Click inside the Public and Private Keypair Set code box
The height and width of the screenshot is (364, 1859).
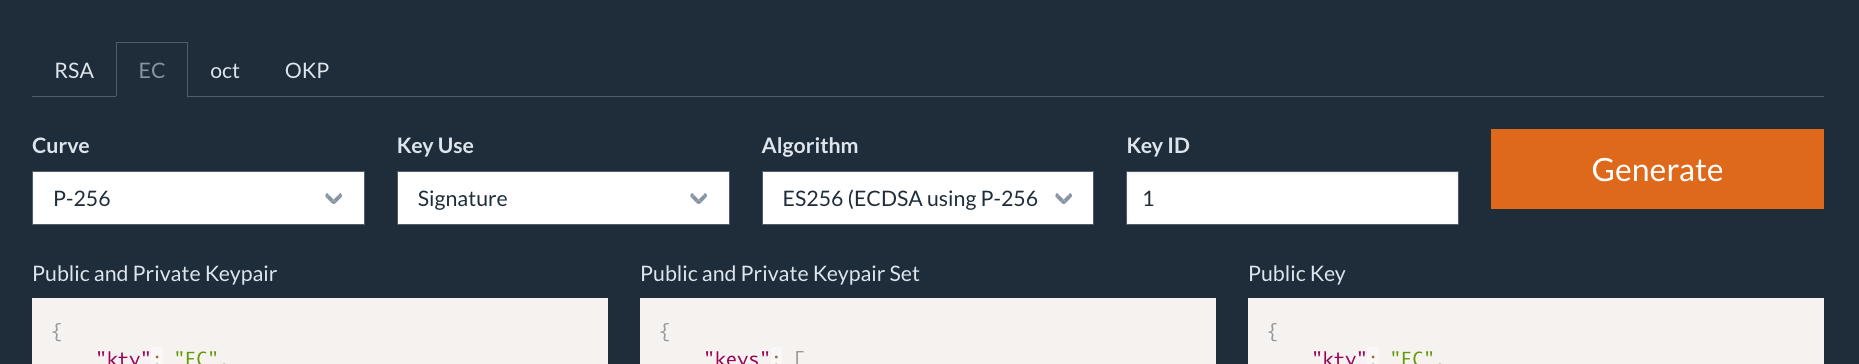[x=928, y=331]
